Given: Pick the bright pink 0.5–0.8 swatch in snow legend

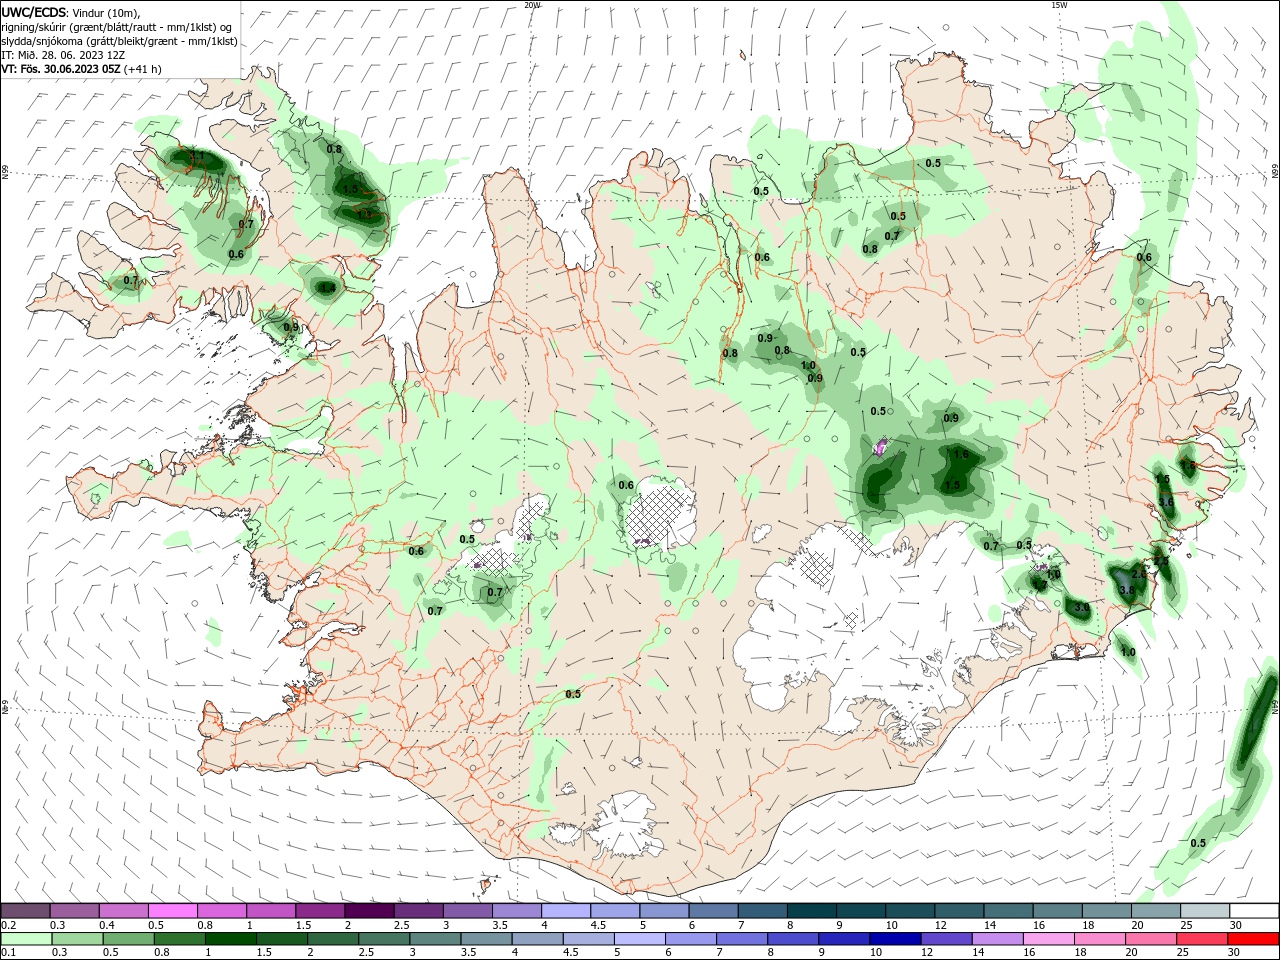Looking at the screenshot, I should point(173,911).
